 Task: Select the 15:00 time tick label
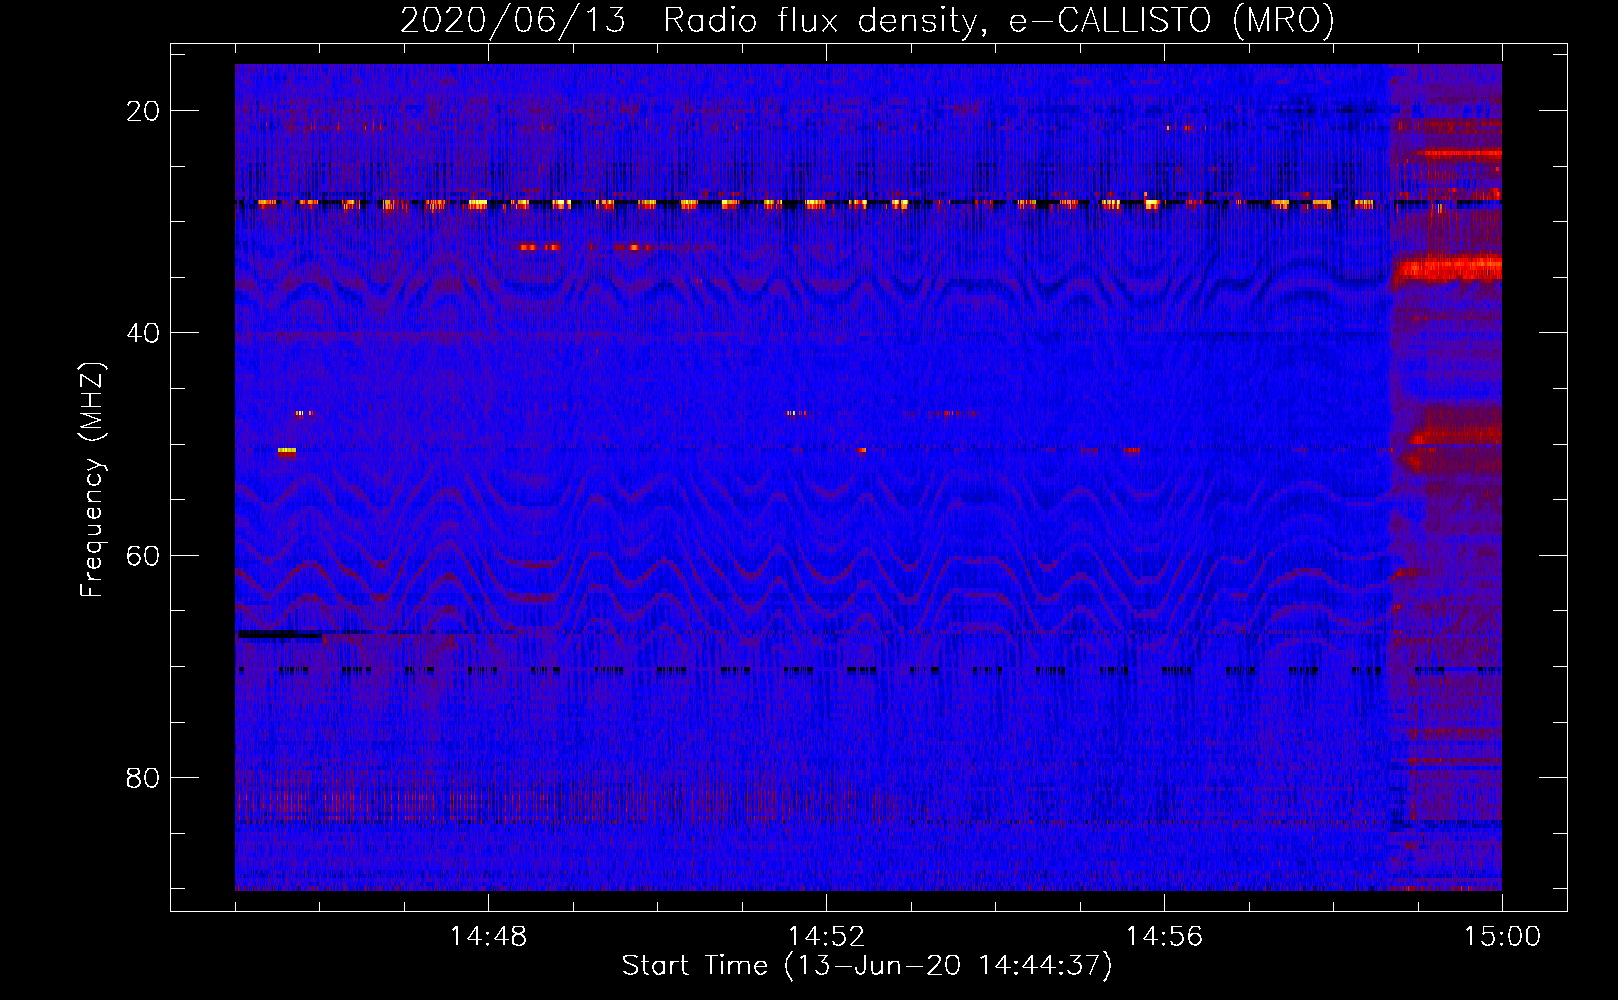pyautogui.click(x=1502, y=937)
